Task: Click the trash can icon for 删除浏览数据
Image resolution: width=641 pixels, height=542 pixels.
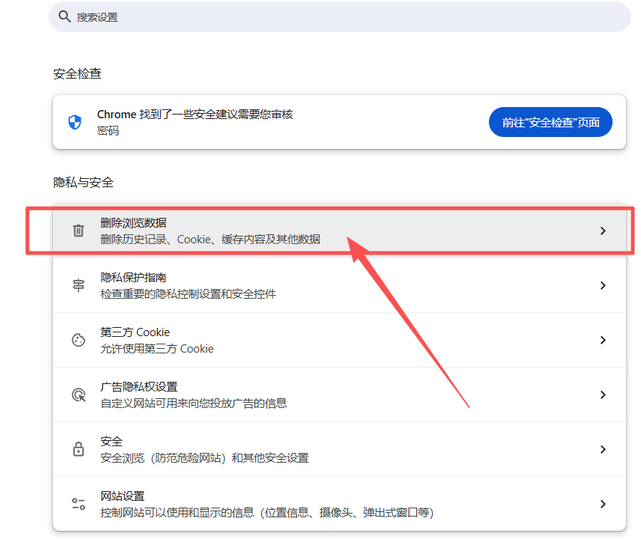Action: point(78,231)
